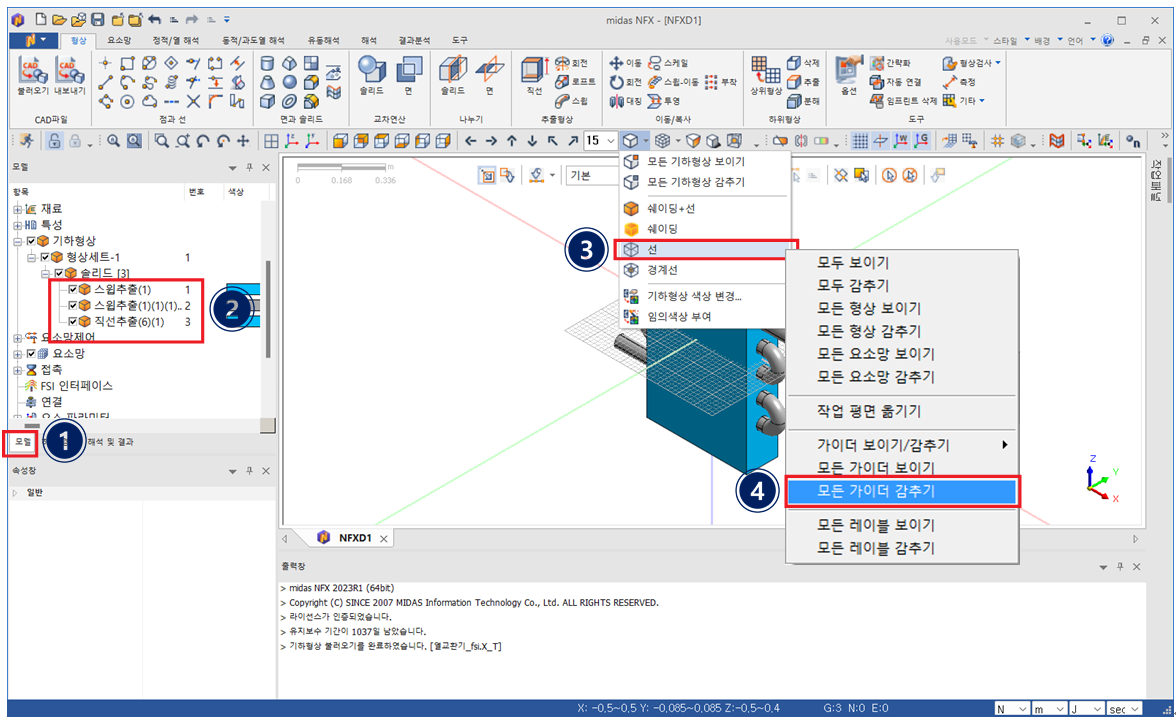Image resolution: width=1176 pixels, height=717 pixels.
Task: Click the 대칭 mirror tool
Action: click(x=626, y=100)
